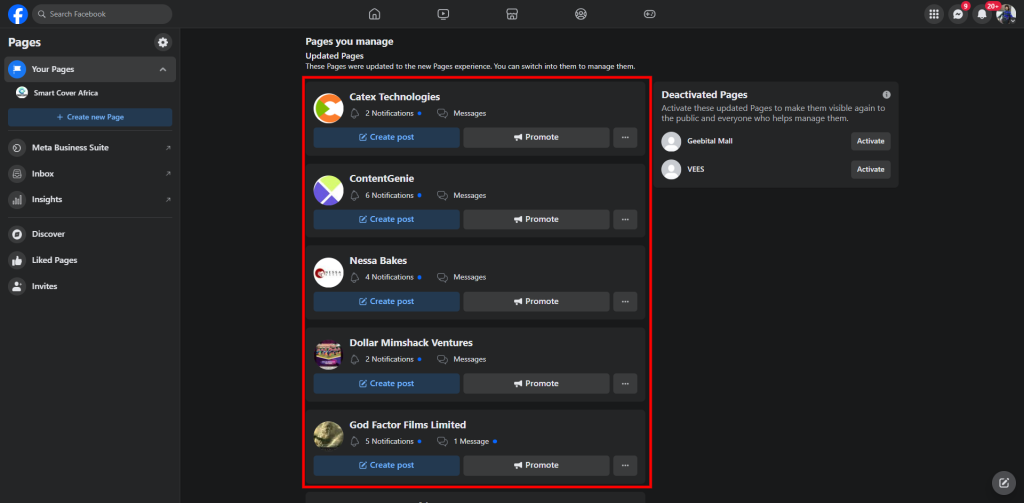Open more options for ContentGenie
This screenshot has width=1024, height=503.
[x=625, y=219]
